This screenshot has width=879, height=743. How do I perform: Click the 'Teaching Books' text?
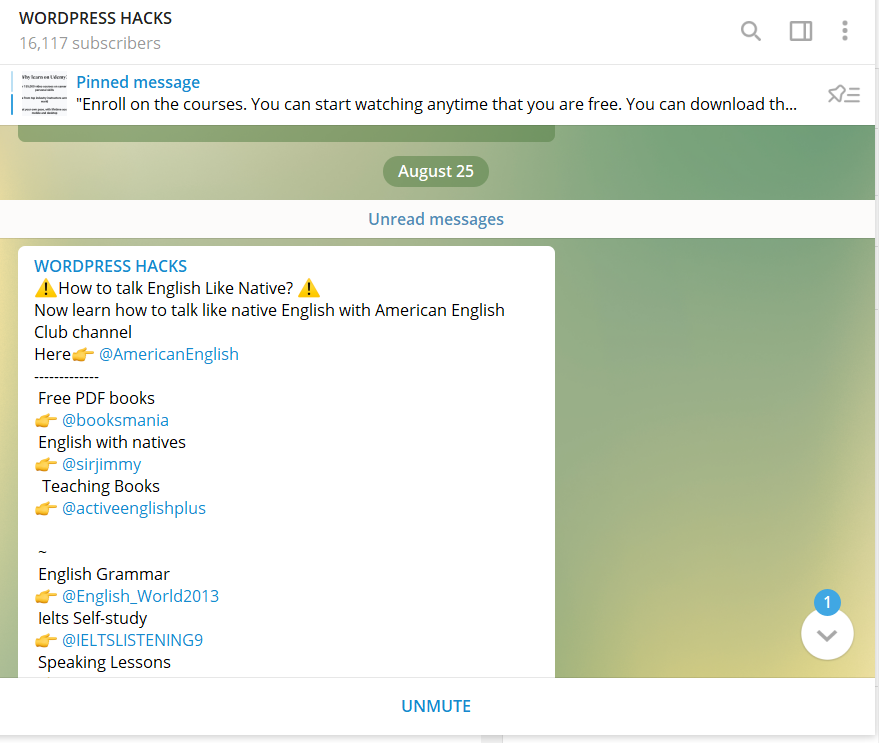(101, 486)
